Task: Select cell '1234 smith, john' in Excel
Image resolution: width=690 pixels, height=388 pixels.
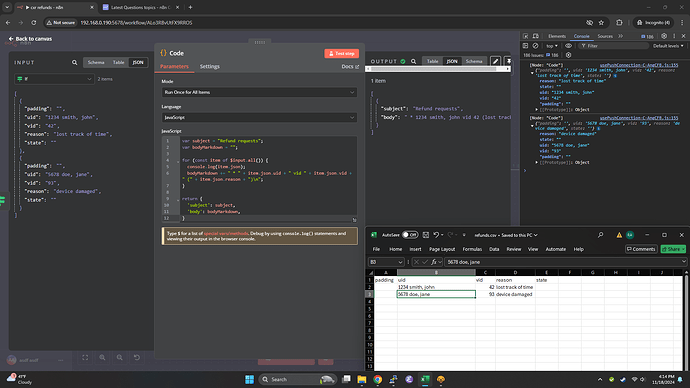Action: [x=436, y=287]
